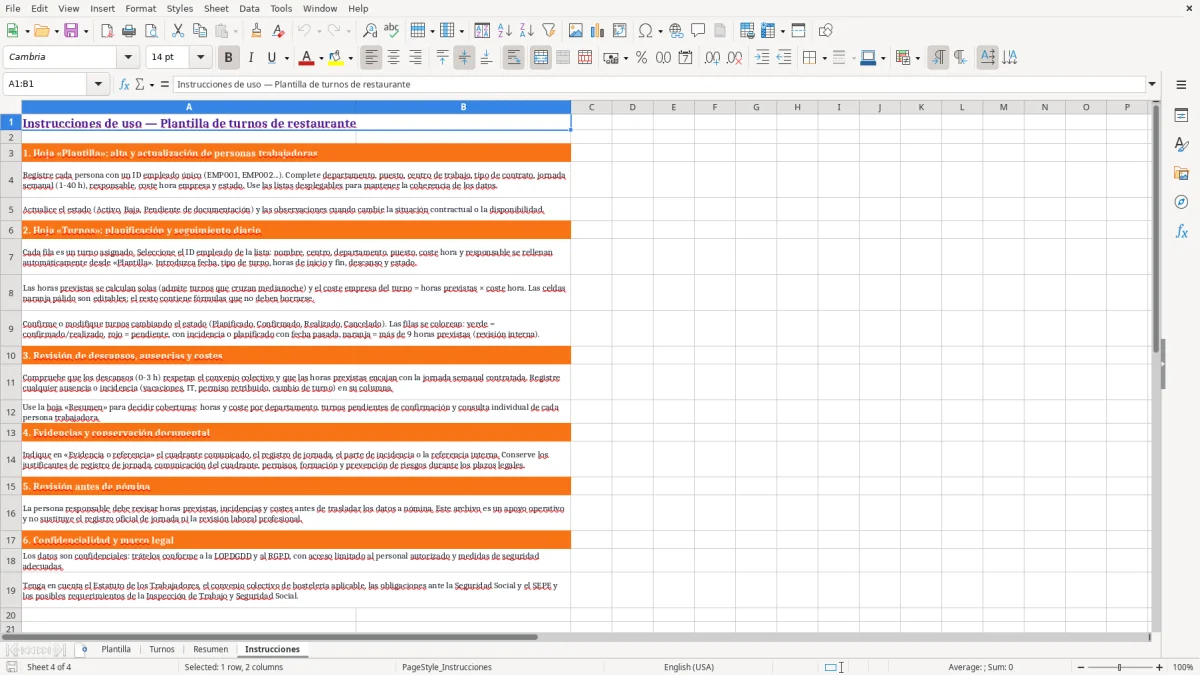The height and width of the screenshot is (675, 1200).
Task: Open sidebar Gallery deck
Action: 1181,173
